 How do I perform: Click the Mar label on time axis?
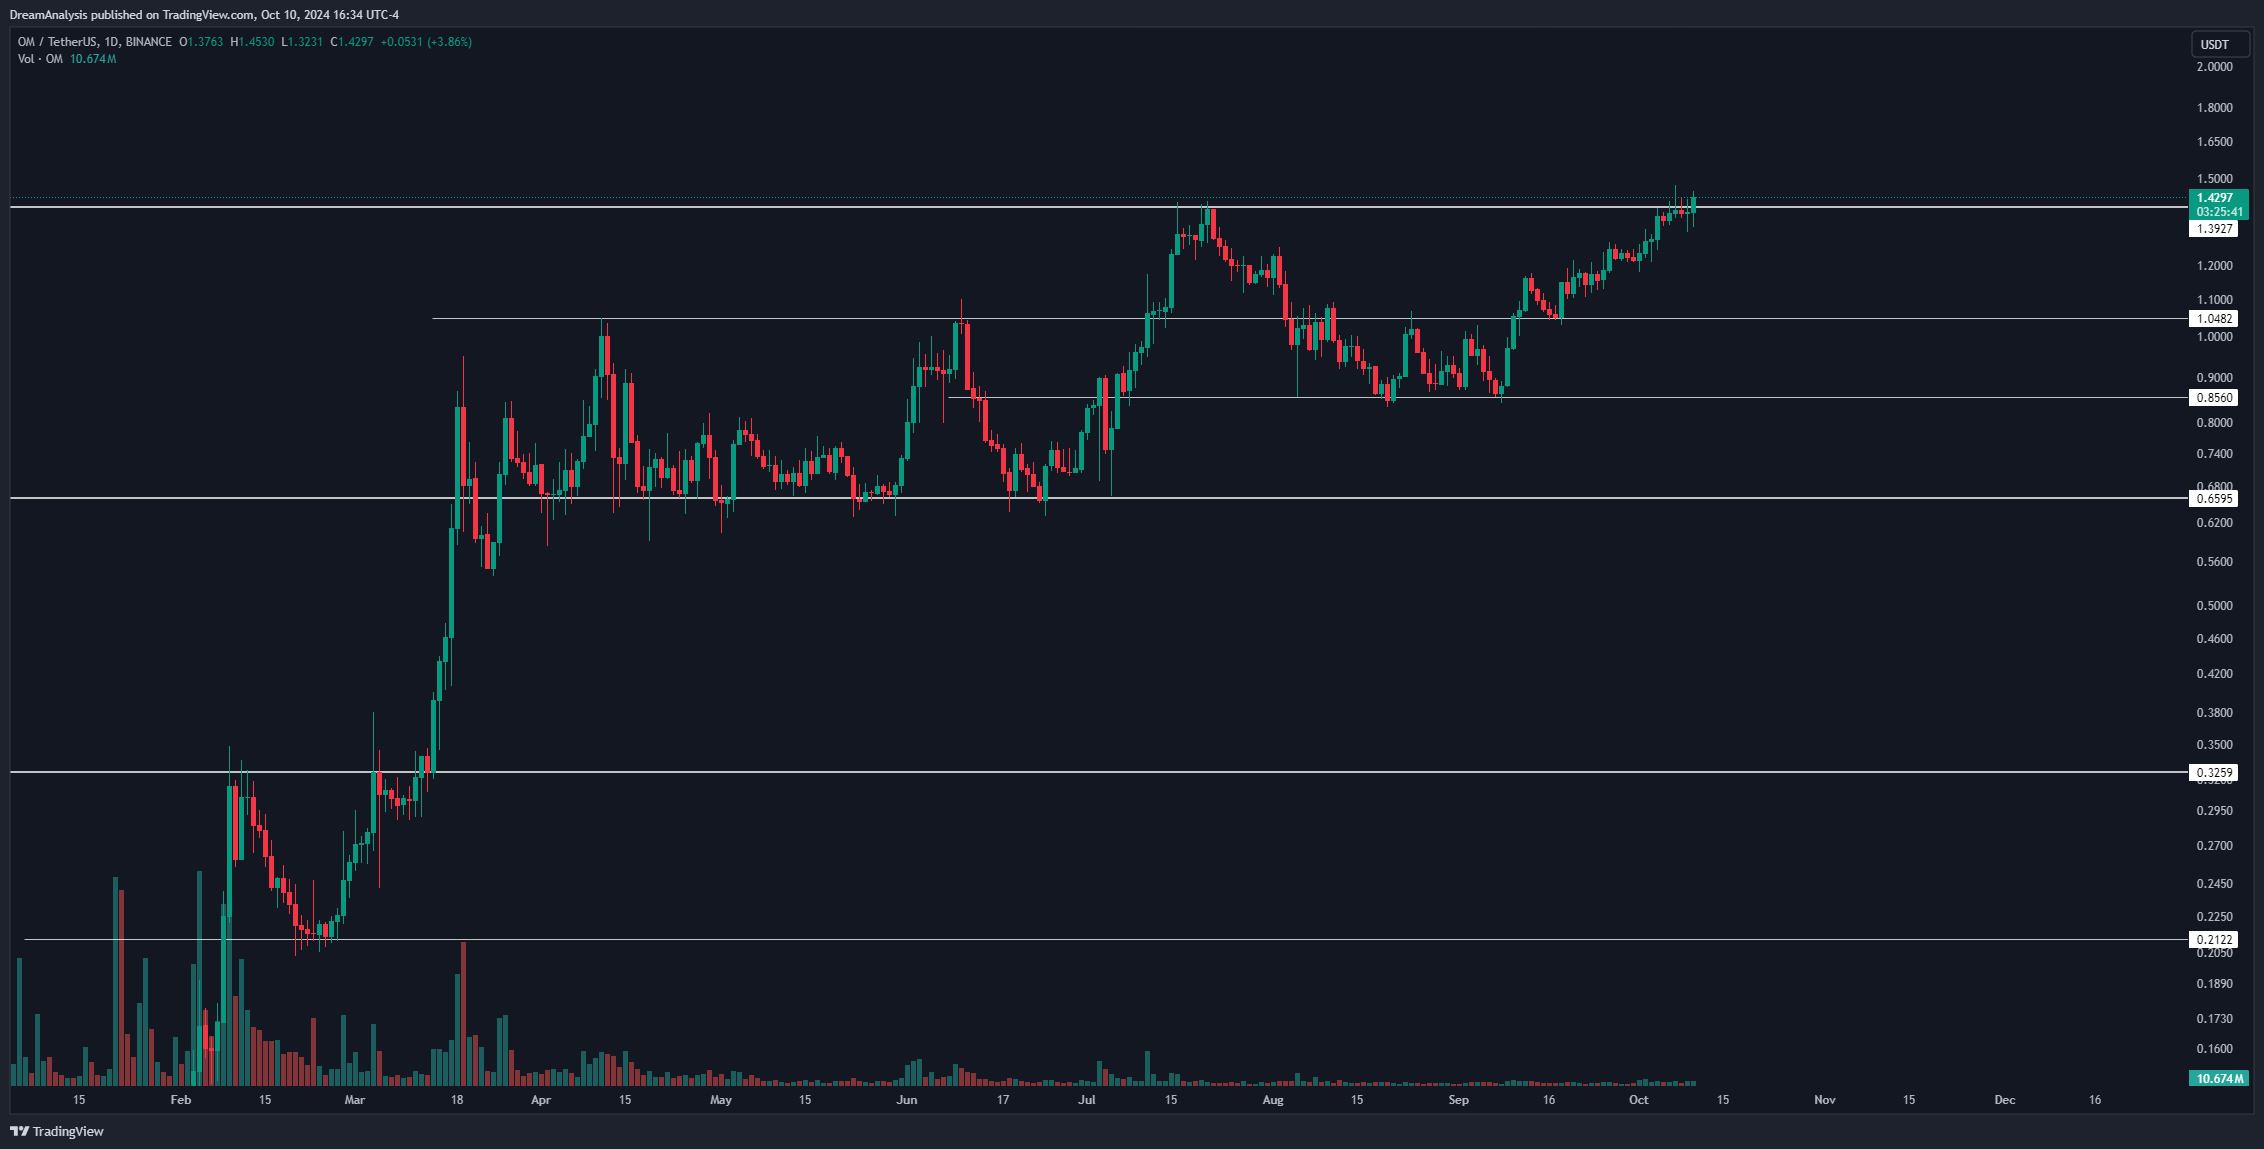[354, 1100]
